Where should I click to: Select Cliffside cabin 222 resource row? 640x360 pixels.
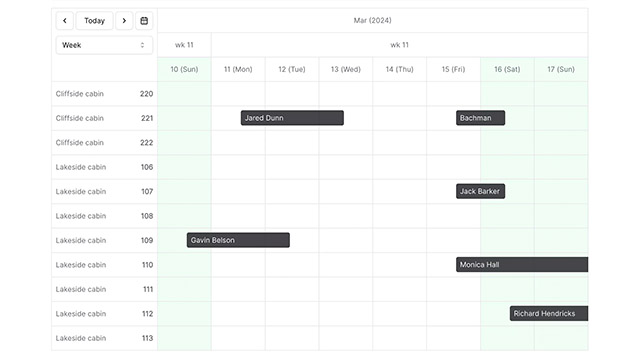click(104, 142)
